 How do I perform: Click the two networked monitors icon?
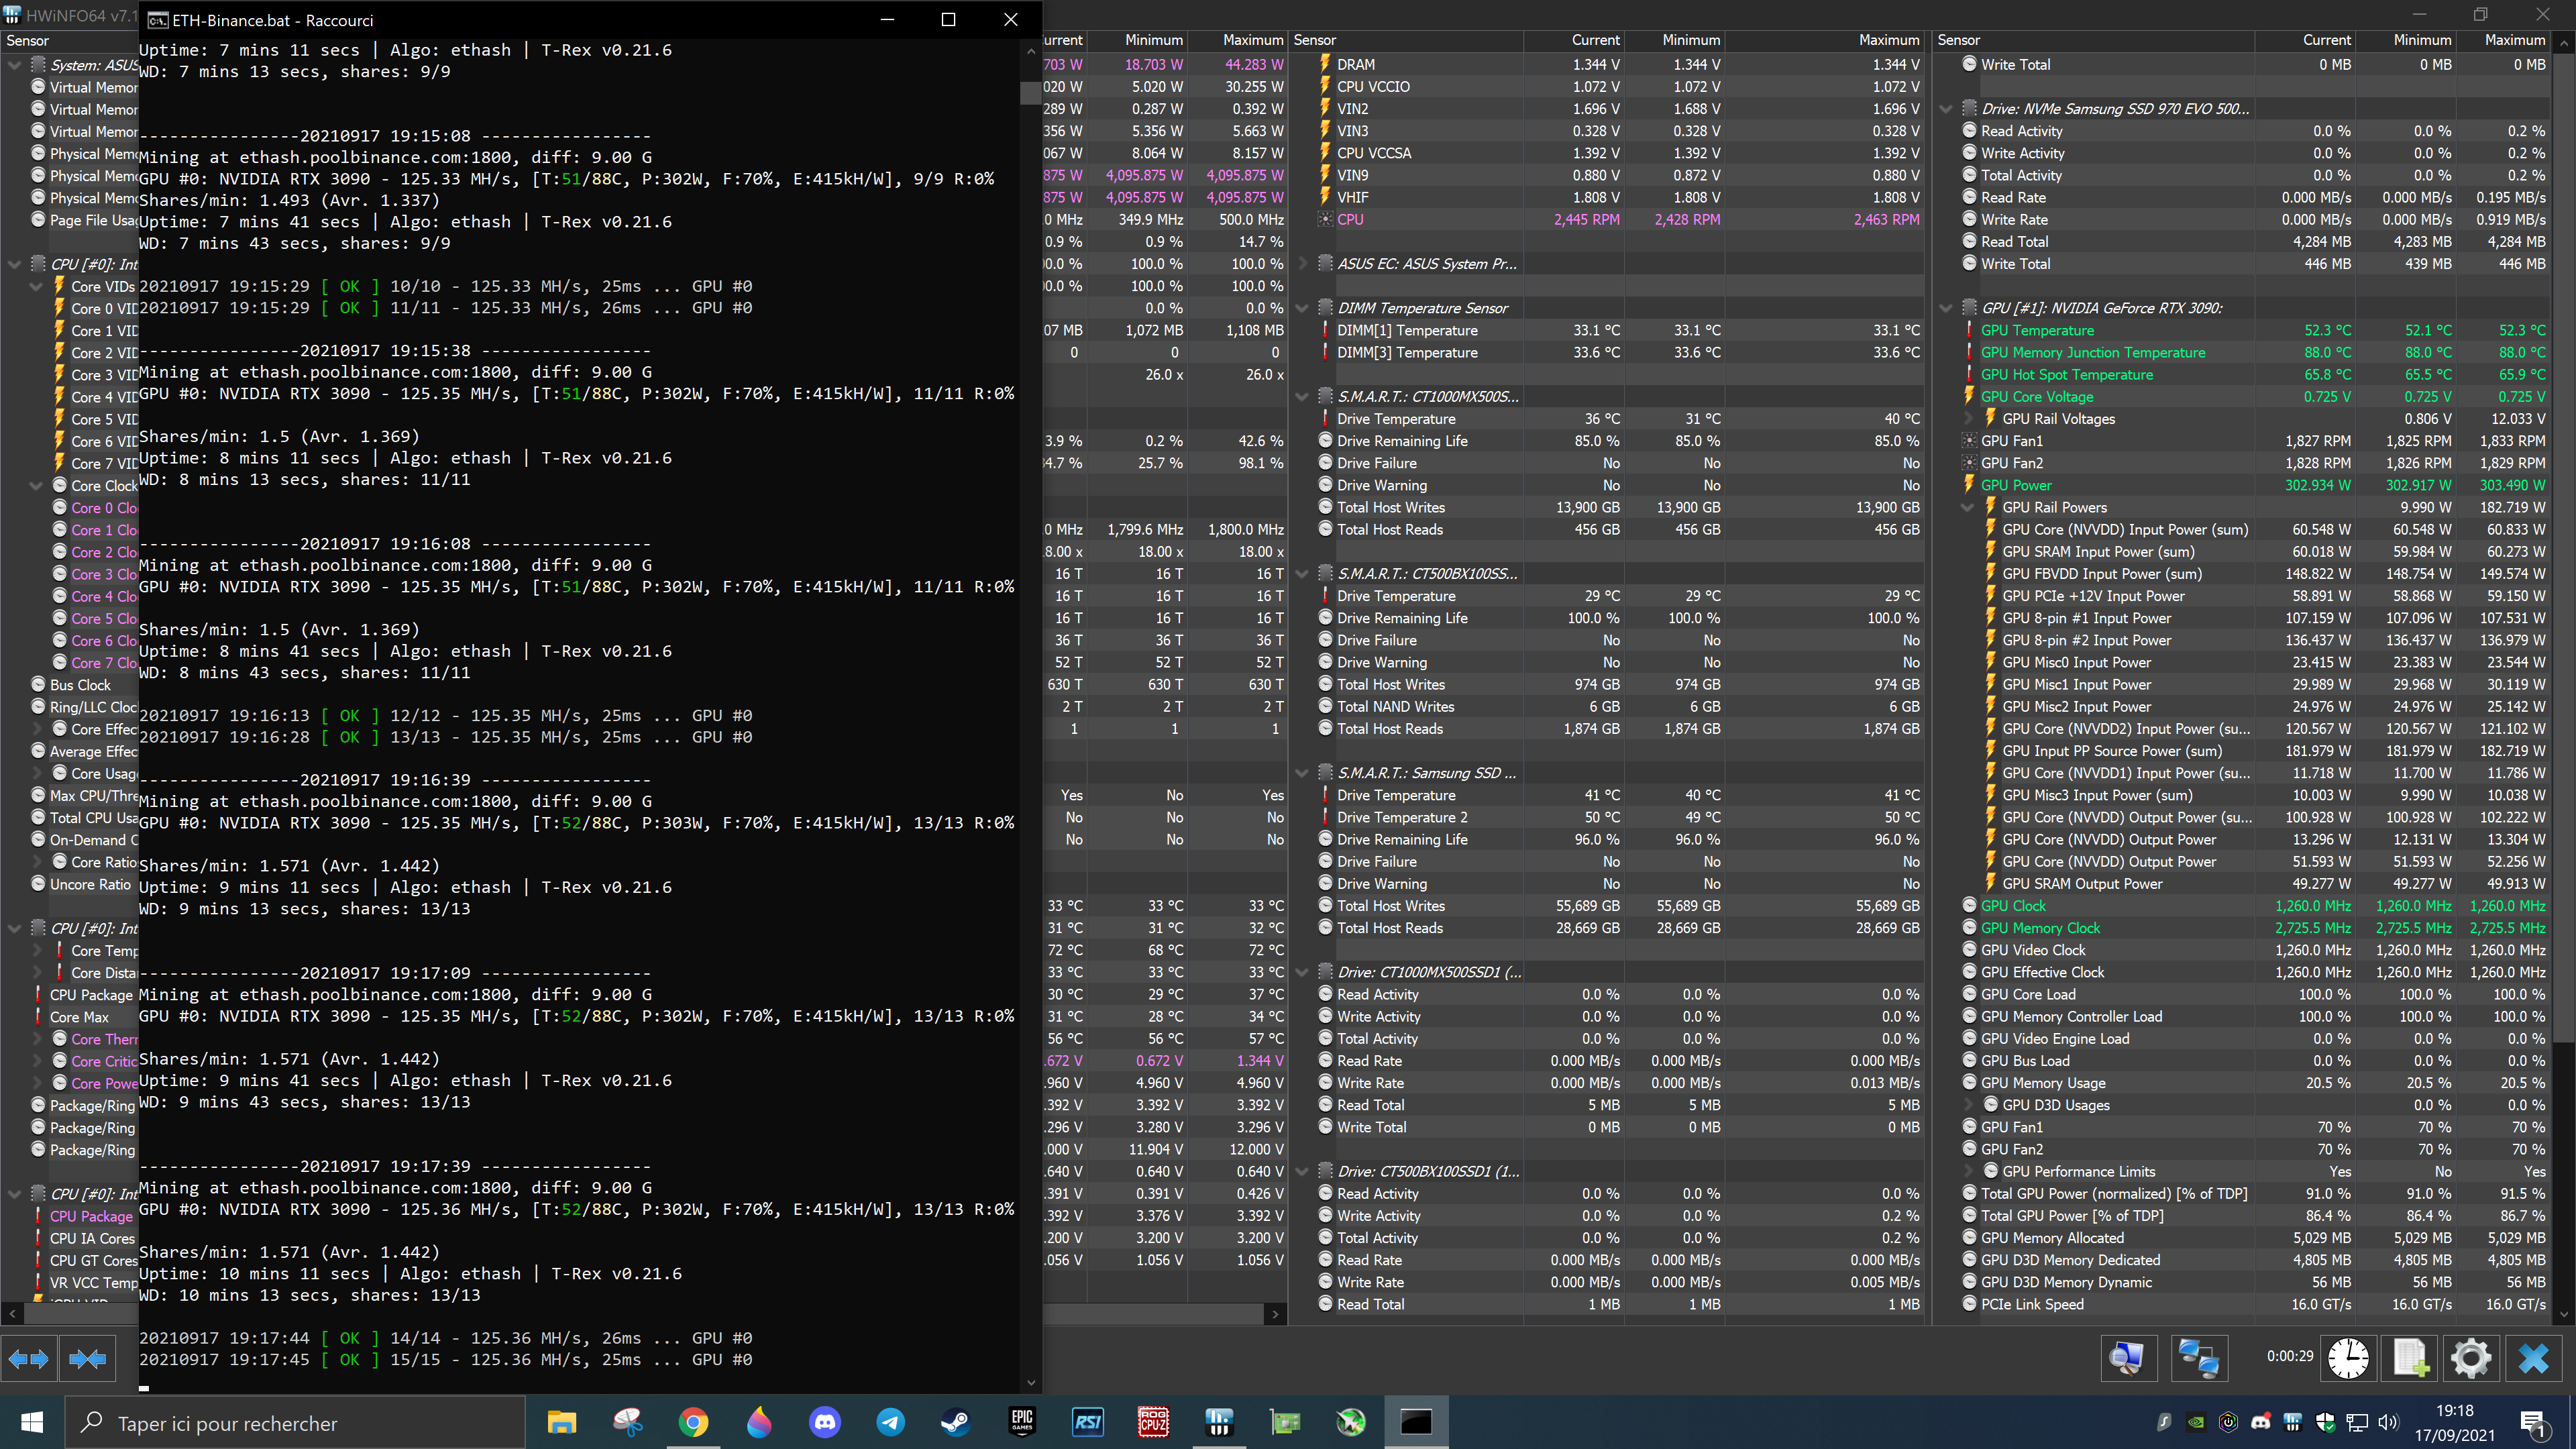[2198, 1358]
